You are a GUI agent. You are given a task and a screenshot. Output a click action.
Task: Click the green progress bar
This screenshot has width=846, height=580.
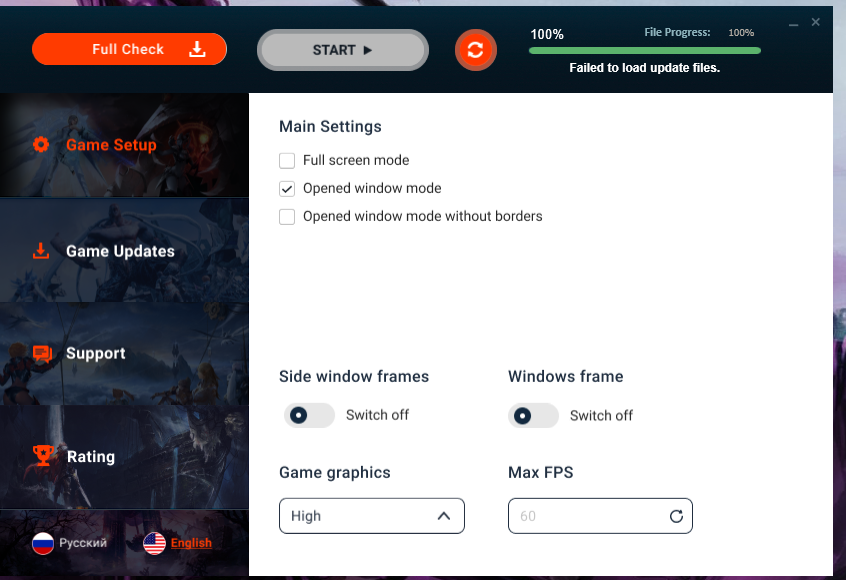[645, 51]
